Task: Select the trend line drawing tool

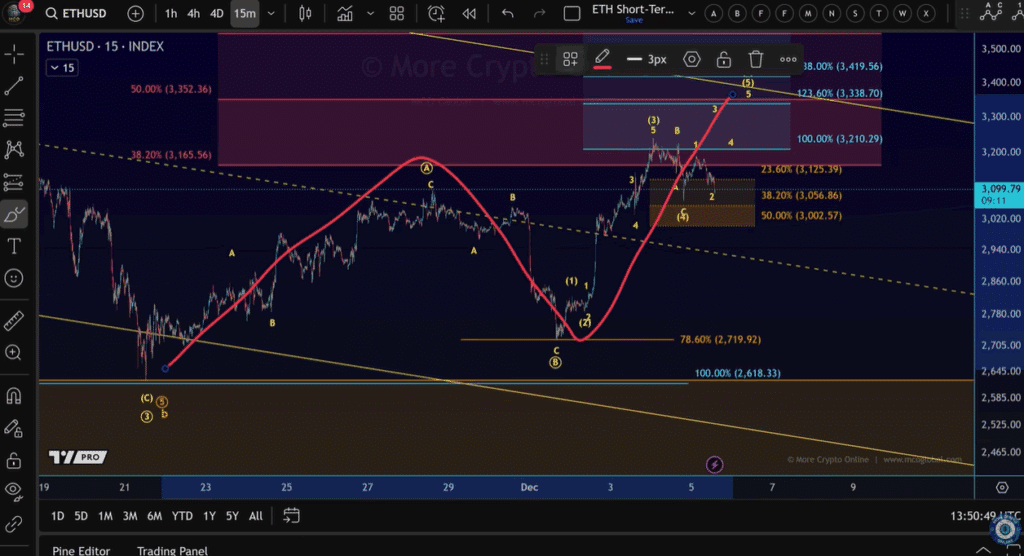Action: click(x=14, y=86)
